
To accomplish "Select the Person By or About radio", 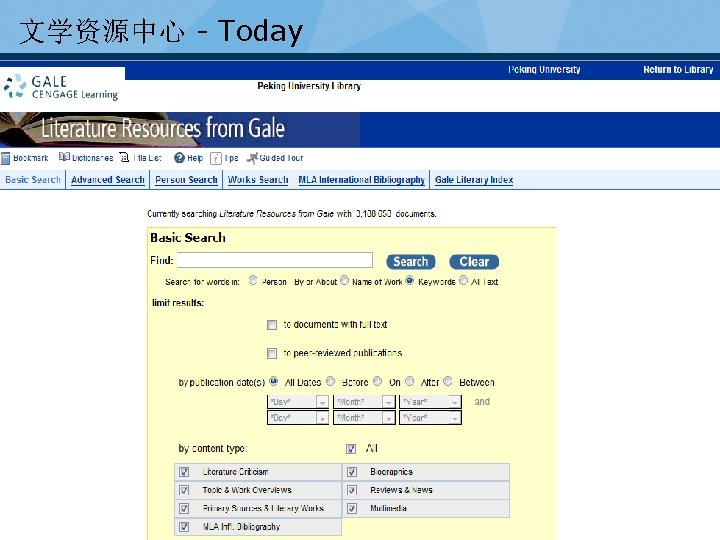I will click(x=253, y=280).
